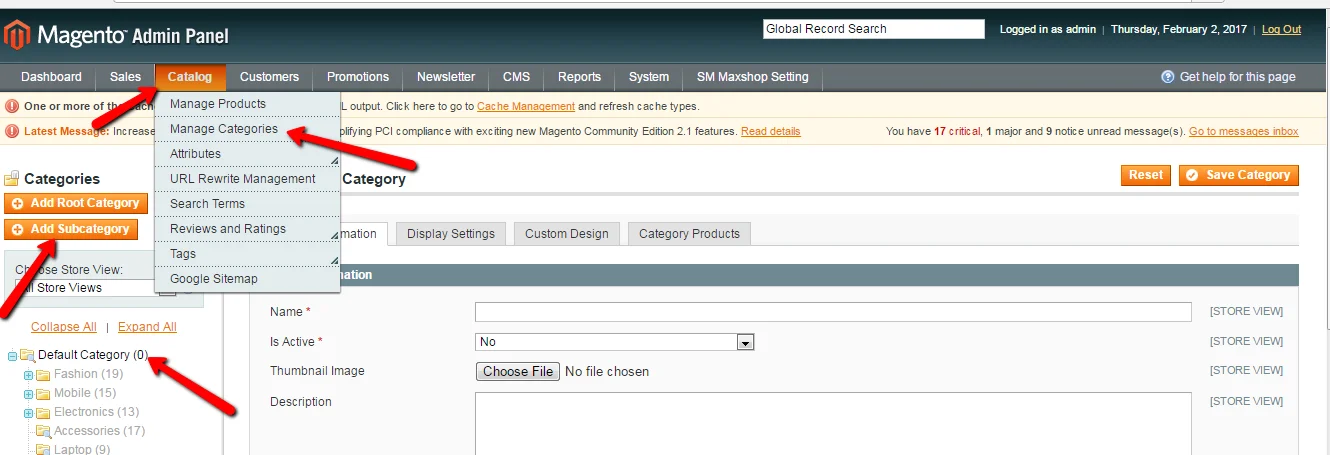Click the Categories folder icon heading
Viewport: 1330px width, 455px height.
tap(12, 179)
